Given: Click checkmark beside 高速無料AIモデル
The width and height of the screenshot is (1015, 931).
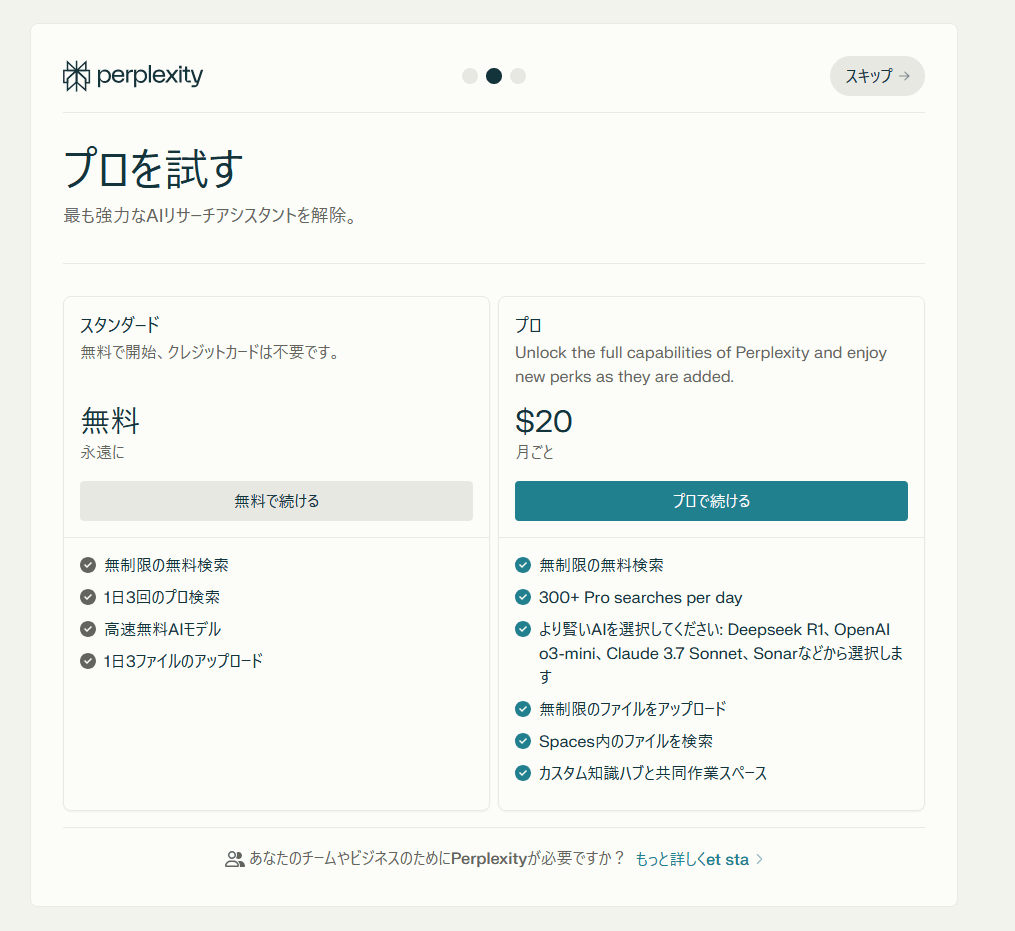Looking at the screenshot, I should pyautogui.click(x=88, y=629).
